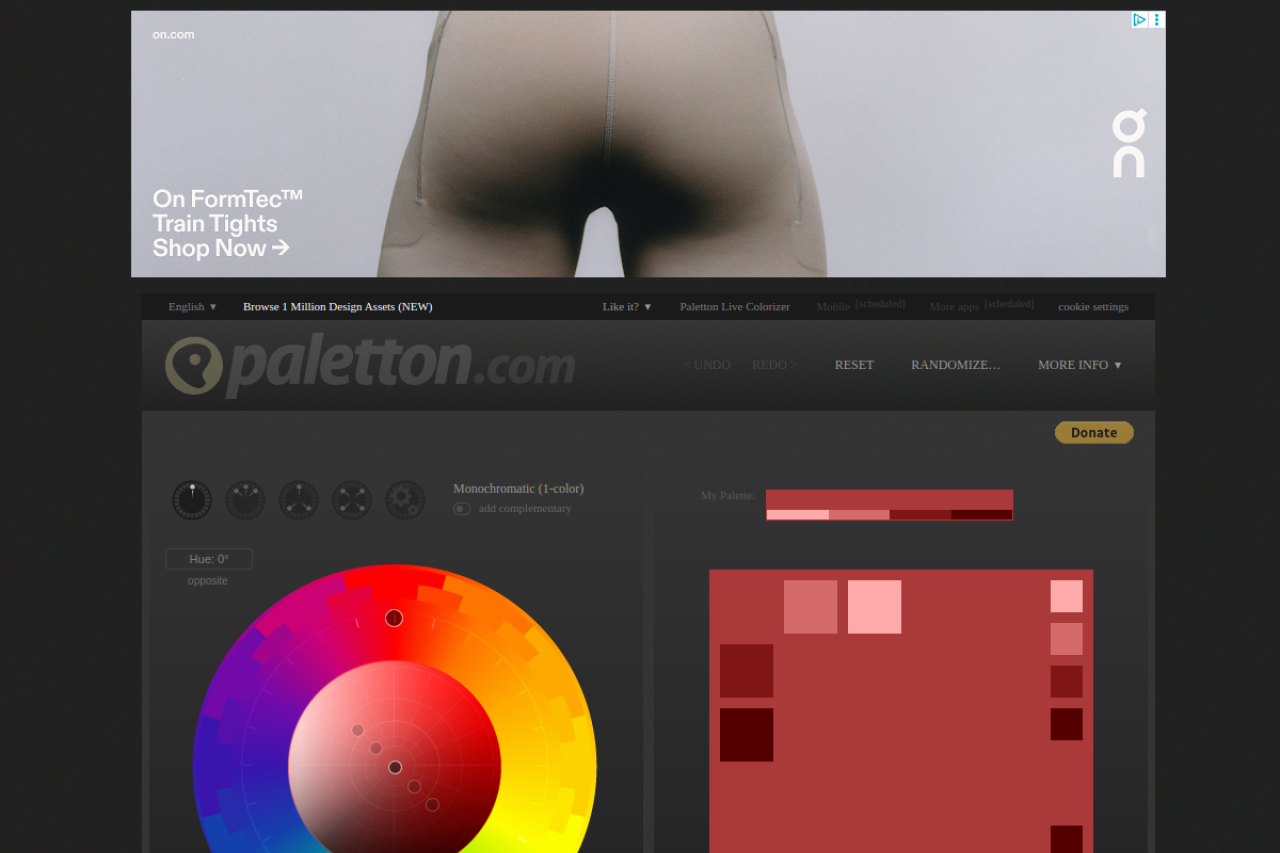This screenshot has width=1280, height=853.
Task: Expand the Like it? menu
Action: coord(627,306)
